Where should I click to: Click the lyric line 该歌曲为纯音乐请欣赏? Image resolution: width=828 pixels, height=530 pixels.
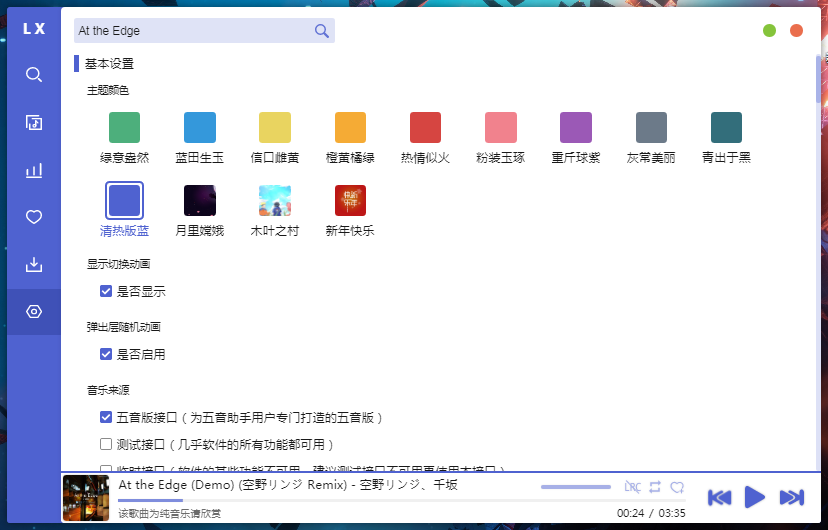coord(170,513)
